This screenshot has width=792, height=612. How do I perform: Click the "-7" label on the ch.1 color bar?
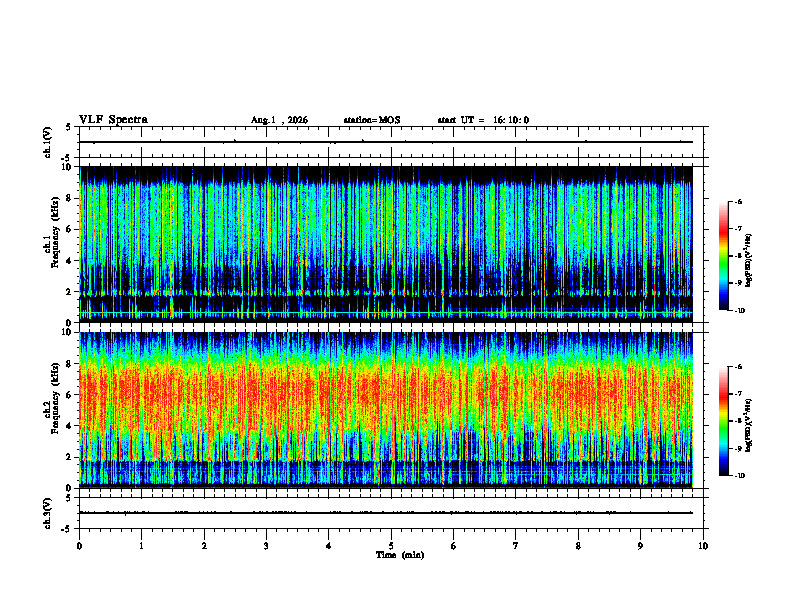(x=738, y=229)
